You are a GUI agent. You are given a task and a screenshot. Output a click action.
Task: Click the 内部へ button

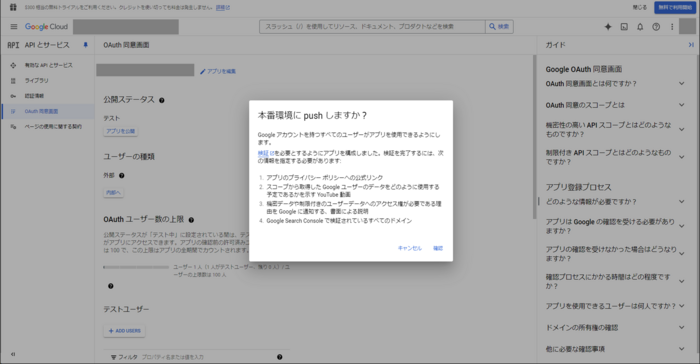point(113,192)
